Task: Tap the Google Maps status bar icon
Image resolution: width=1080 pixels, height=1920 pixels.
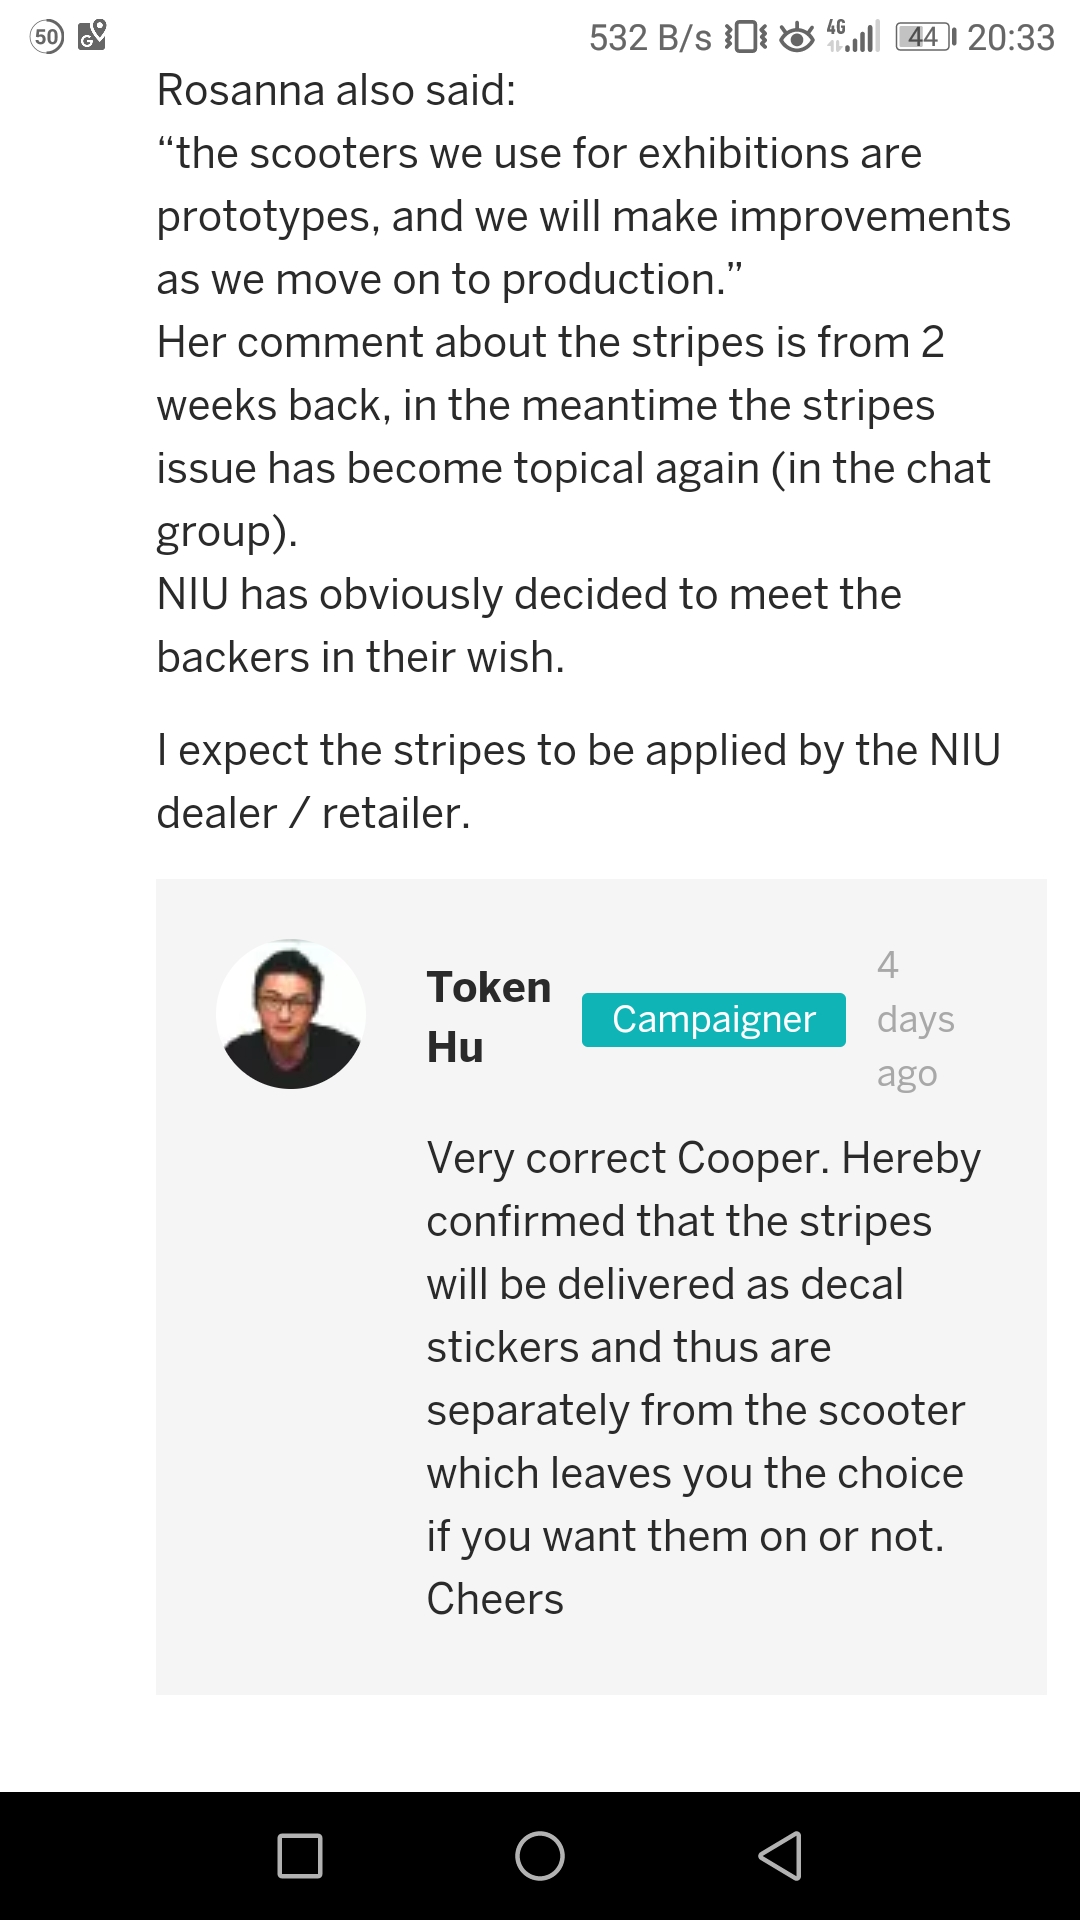Action: [x=92, y=36]
